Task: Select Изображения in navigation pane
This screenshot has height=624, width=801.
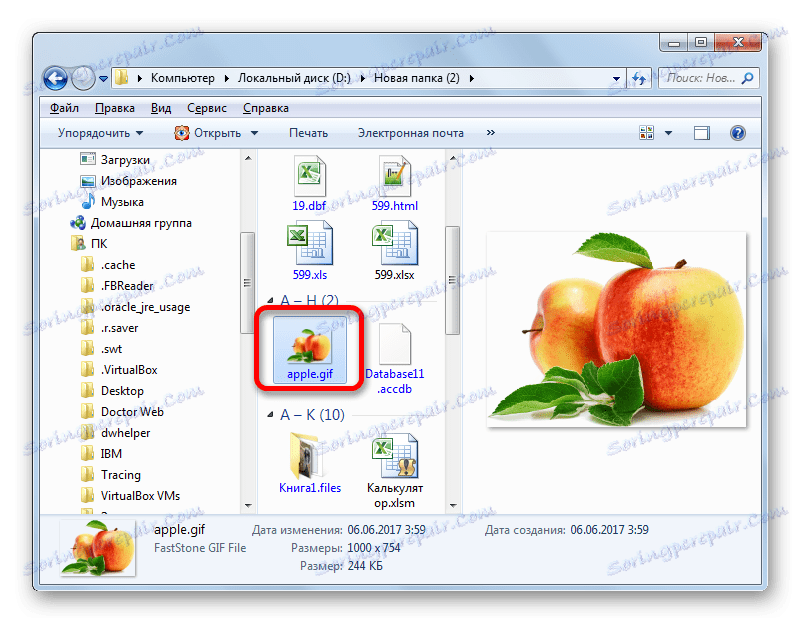Action: 138,181
